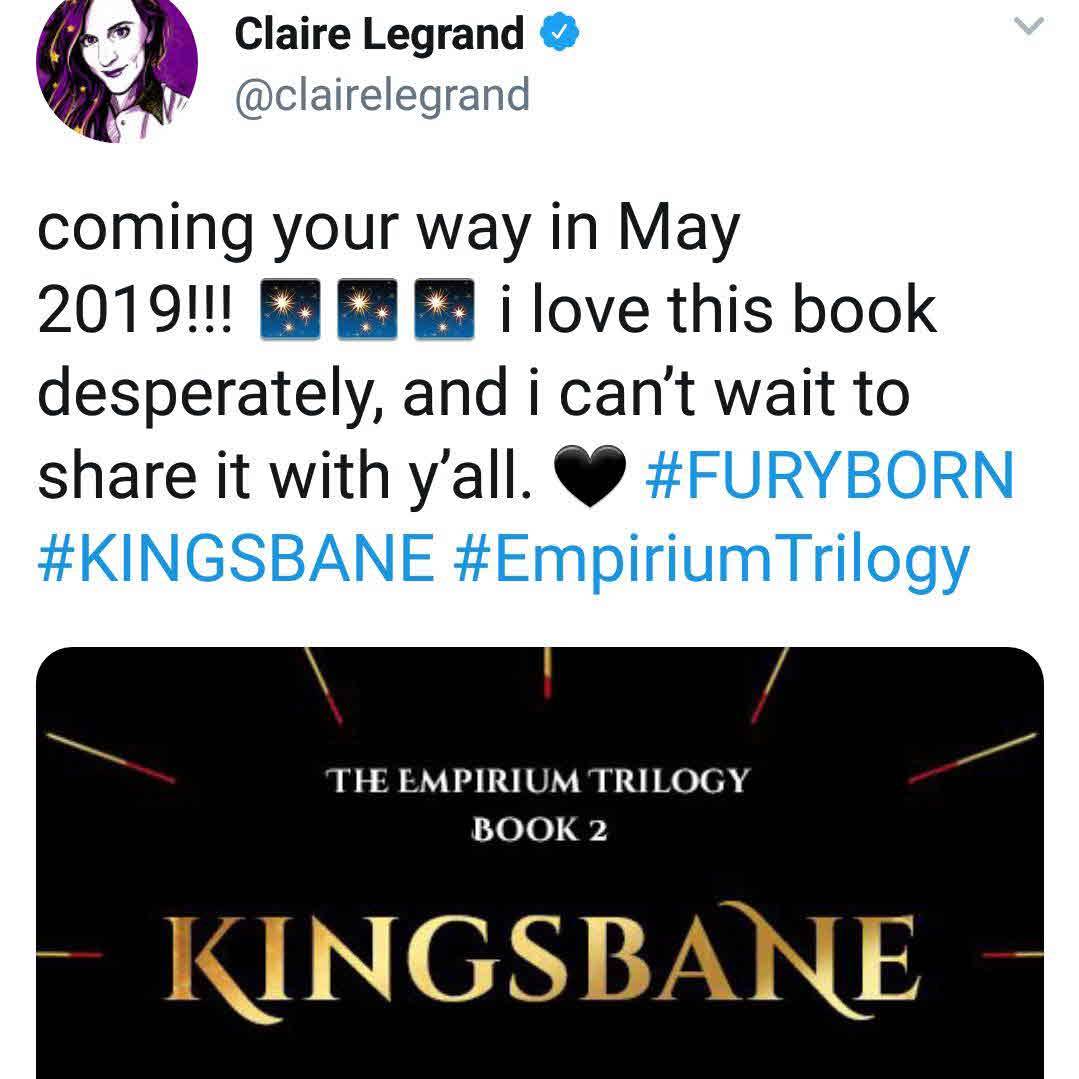Open the #EmpiriumTrilogy hashtag

point(712,561)
